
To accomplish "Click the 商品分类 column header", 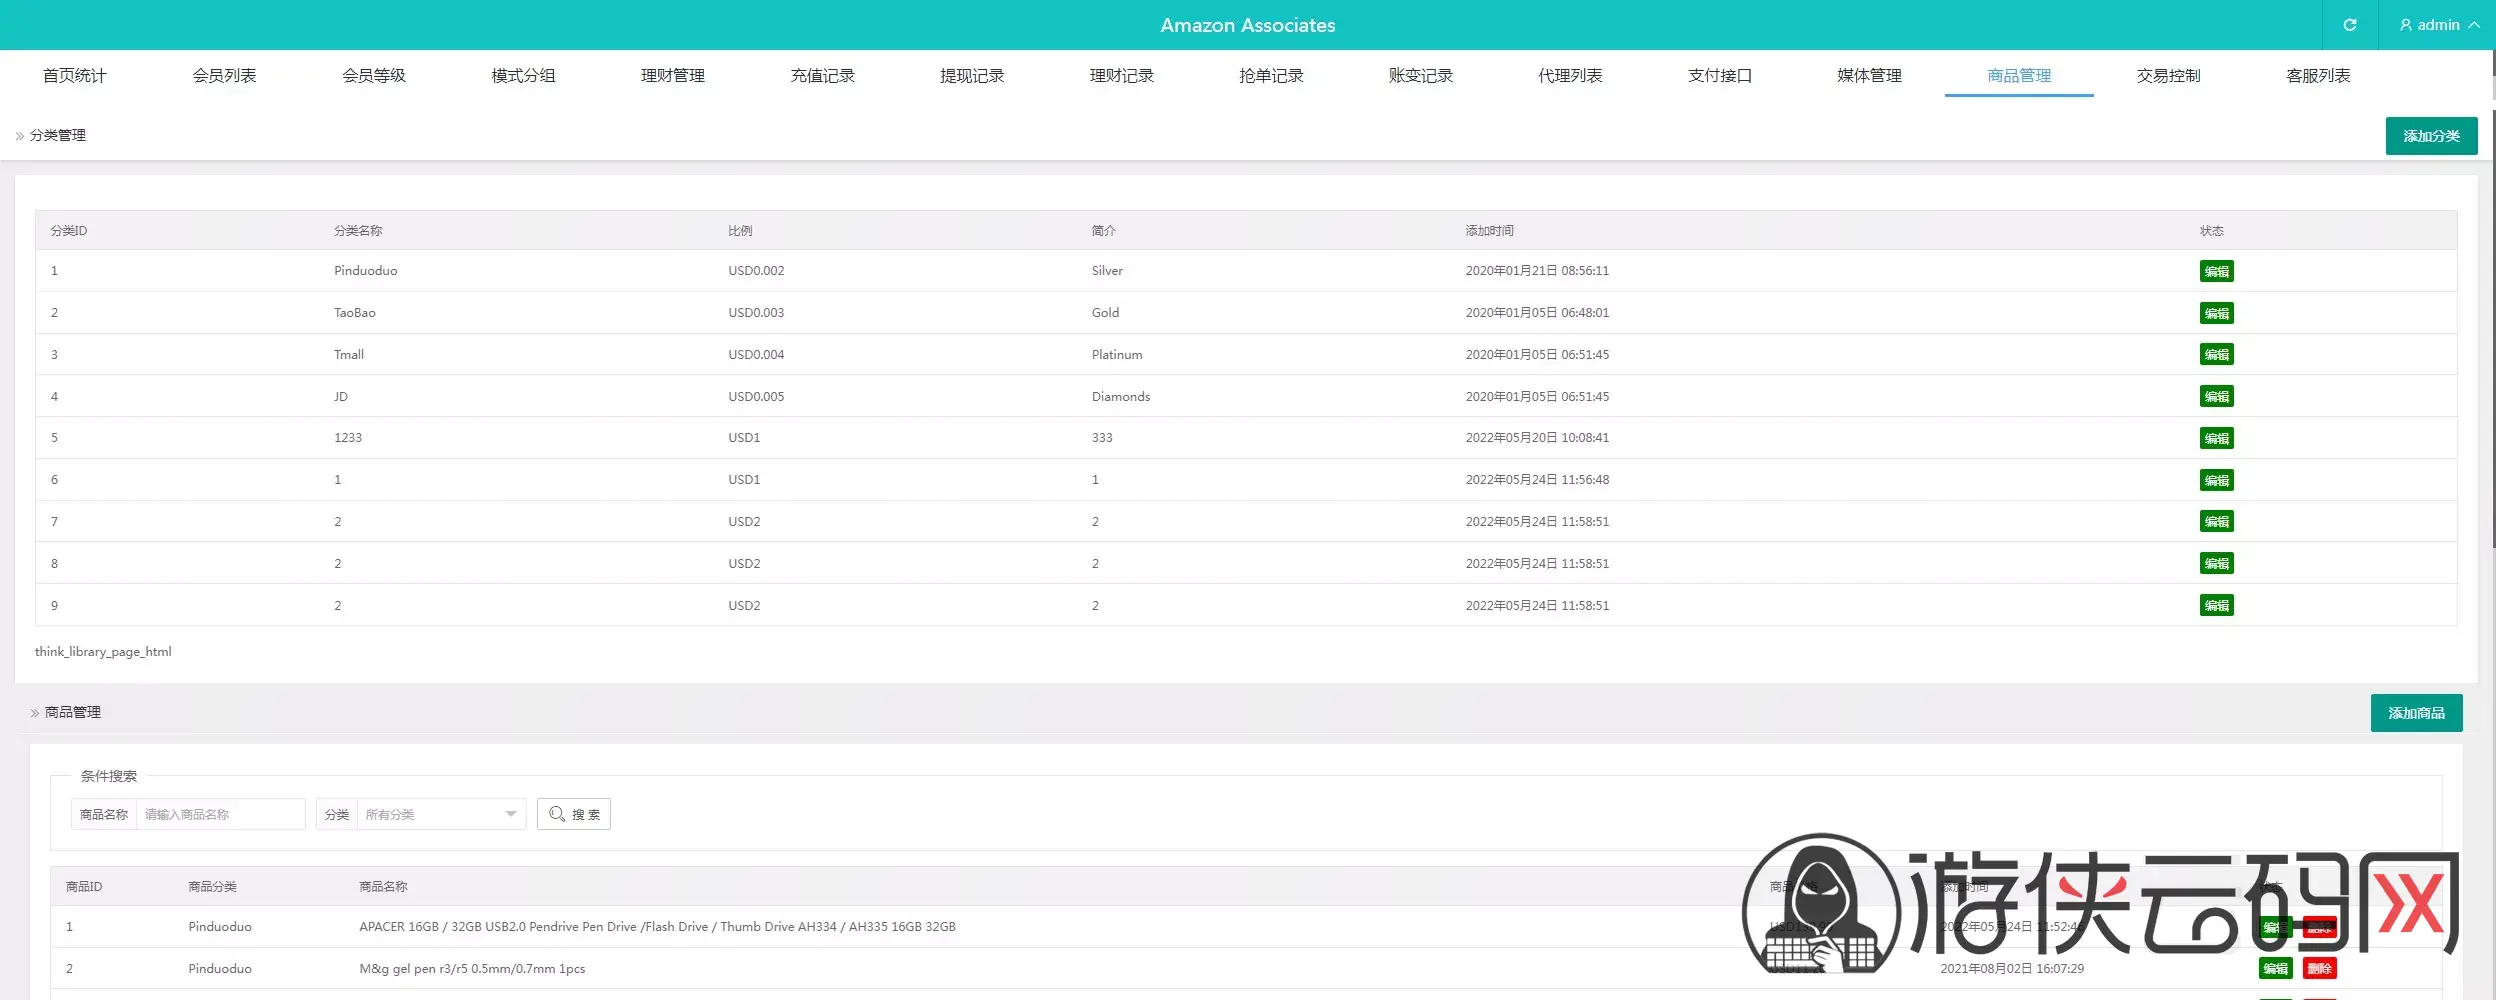I will click(x=212, y=887).
